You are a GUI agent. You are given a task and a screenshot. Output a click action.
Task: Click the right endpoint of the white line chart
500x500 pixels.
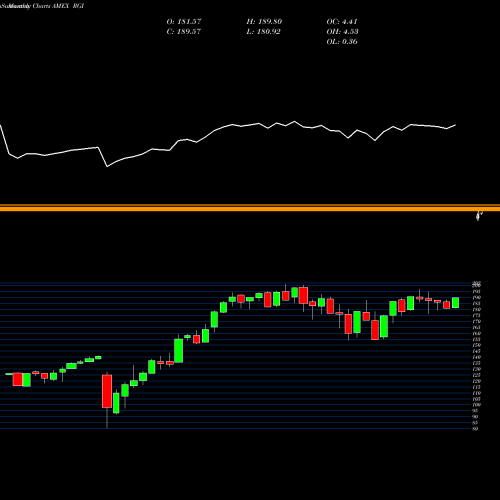pyautogui.click(x=455, y=125)
